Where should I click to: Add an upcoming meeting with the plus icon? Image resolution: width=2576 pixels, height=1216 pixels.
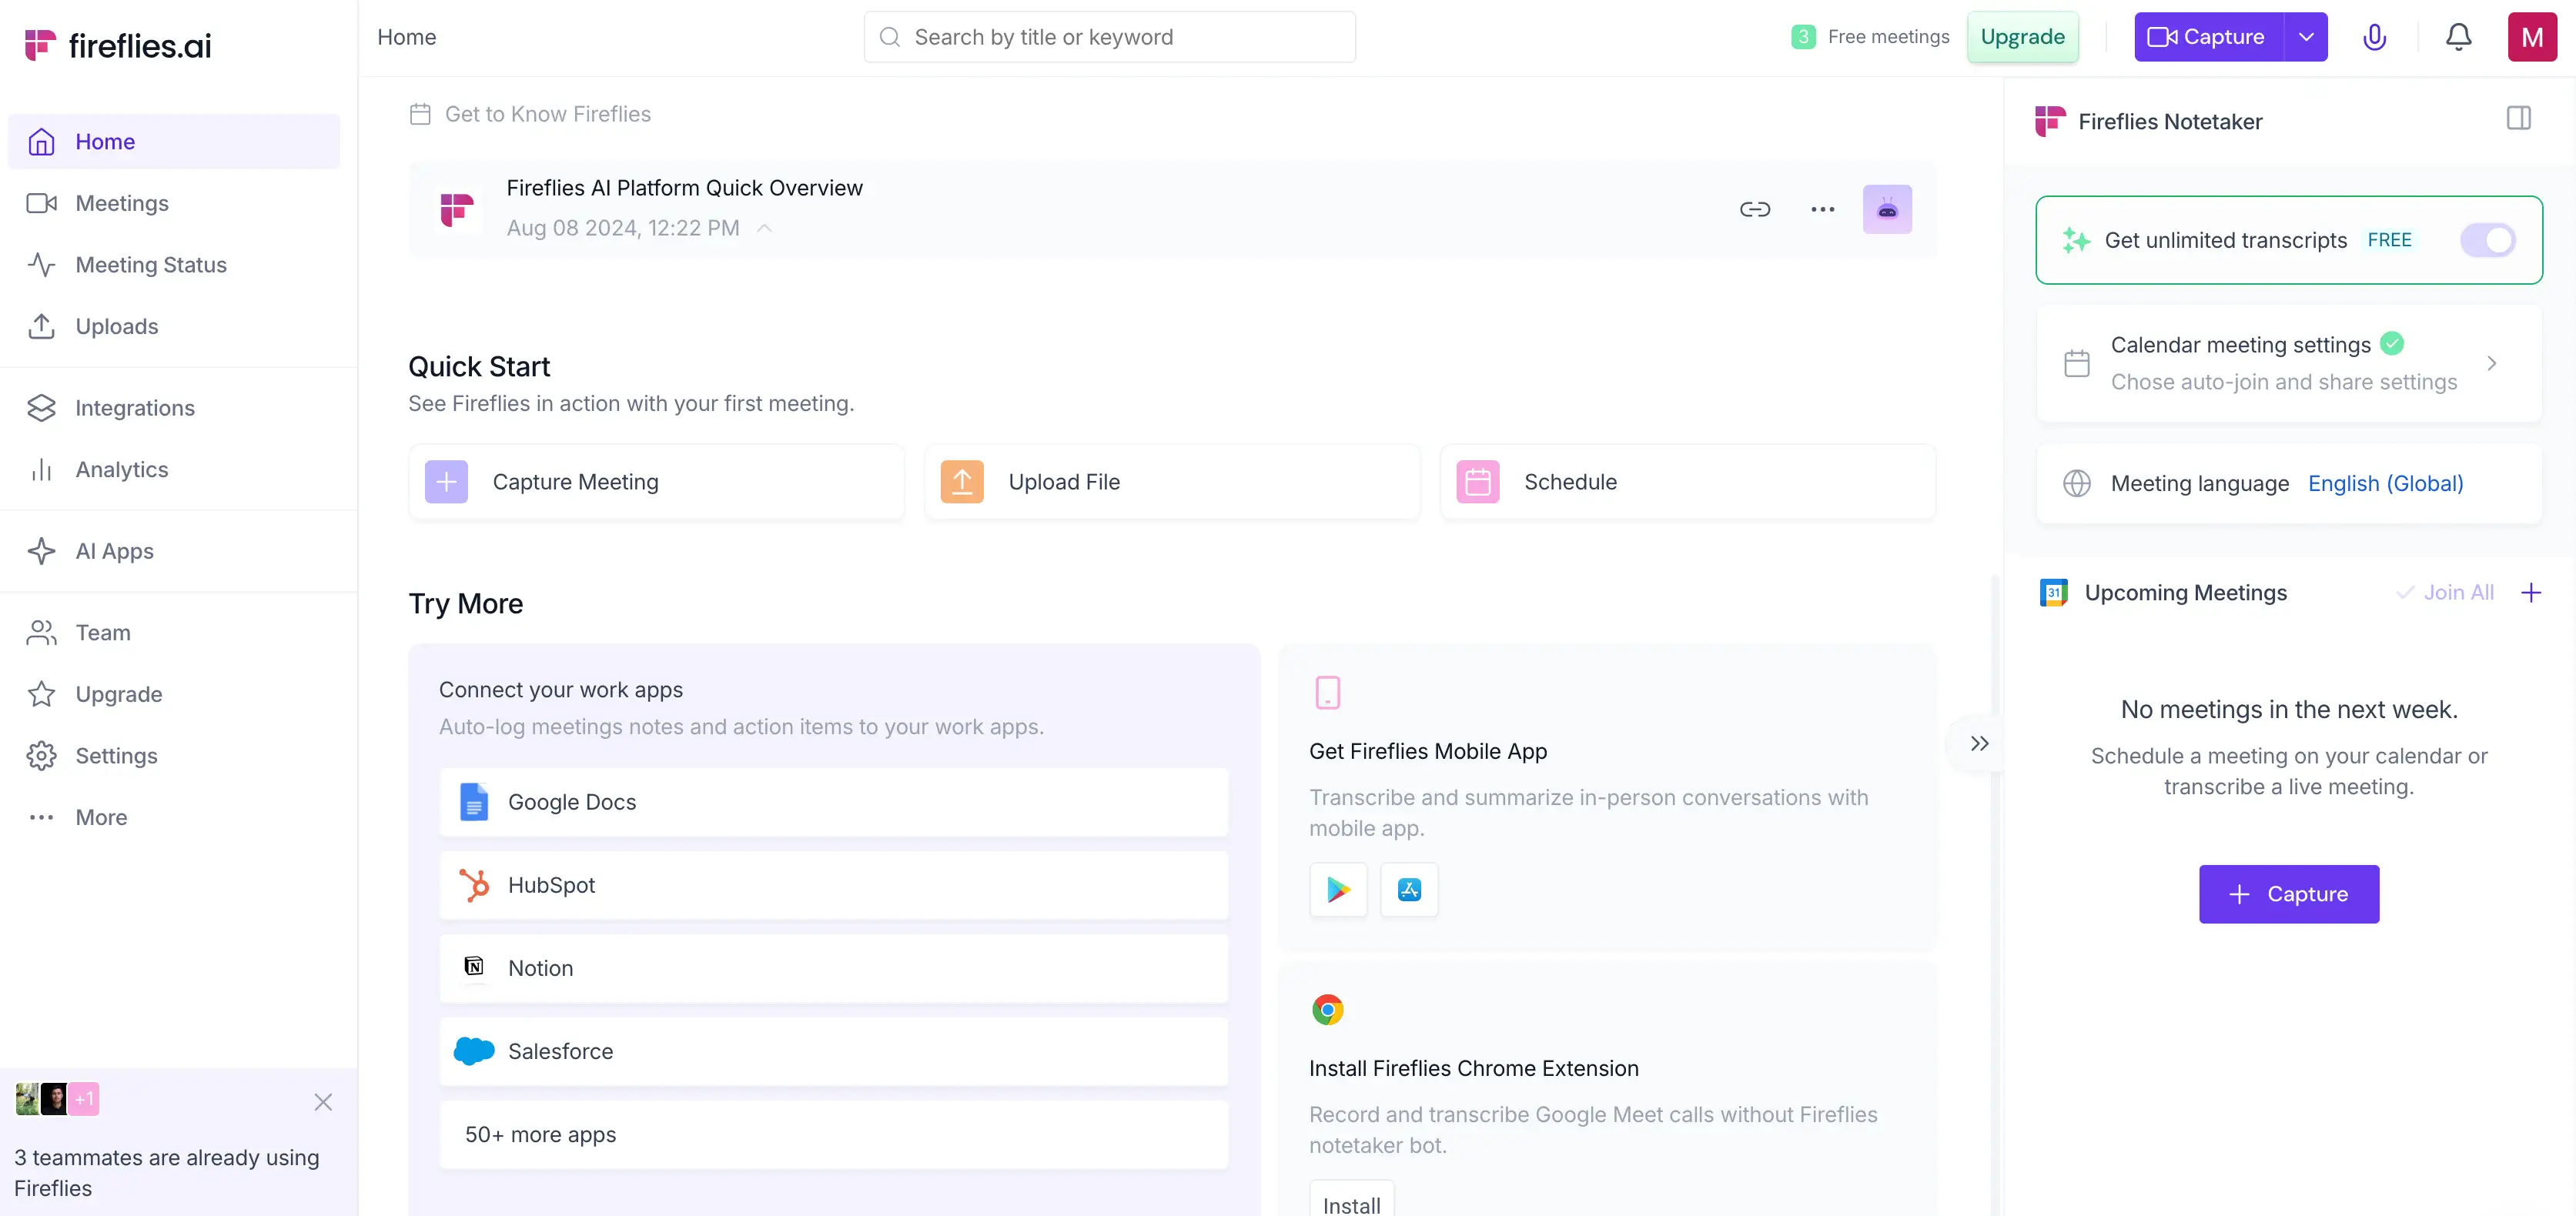pyautogui.click(x=2531, y=593)
